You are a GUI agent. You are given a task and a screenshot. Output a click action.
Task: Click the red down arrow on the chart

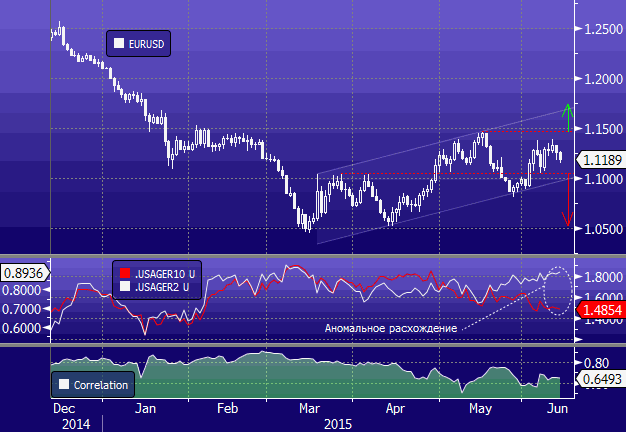pos(567,200)
